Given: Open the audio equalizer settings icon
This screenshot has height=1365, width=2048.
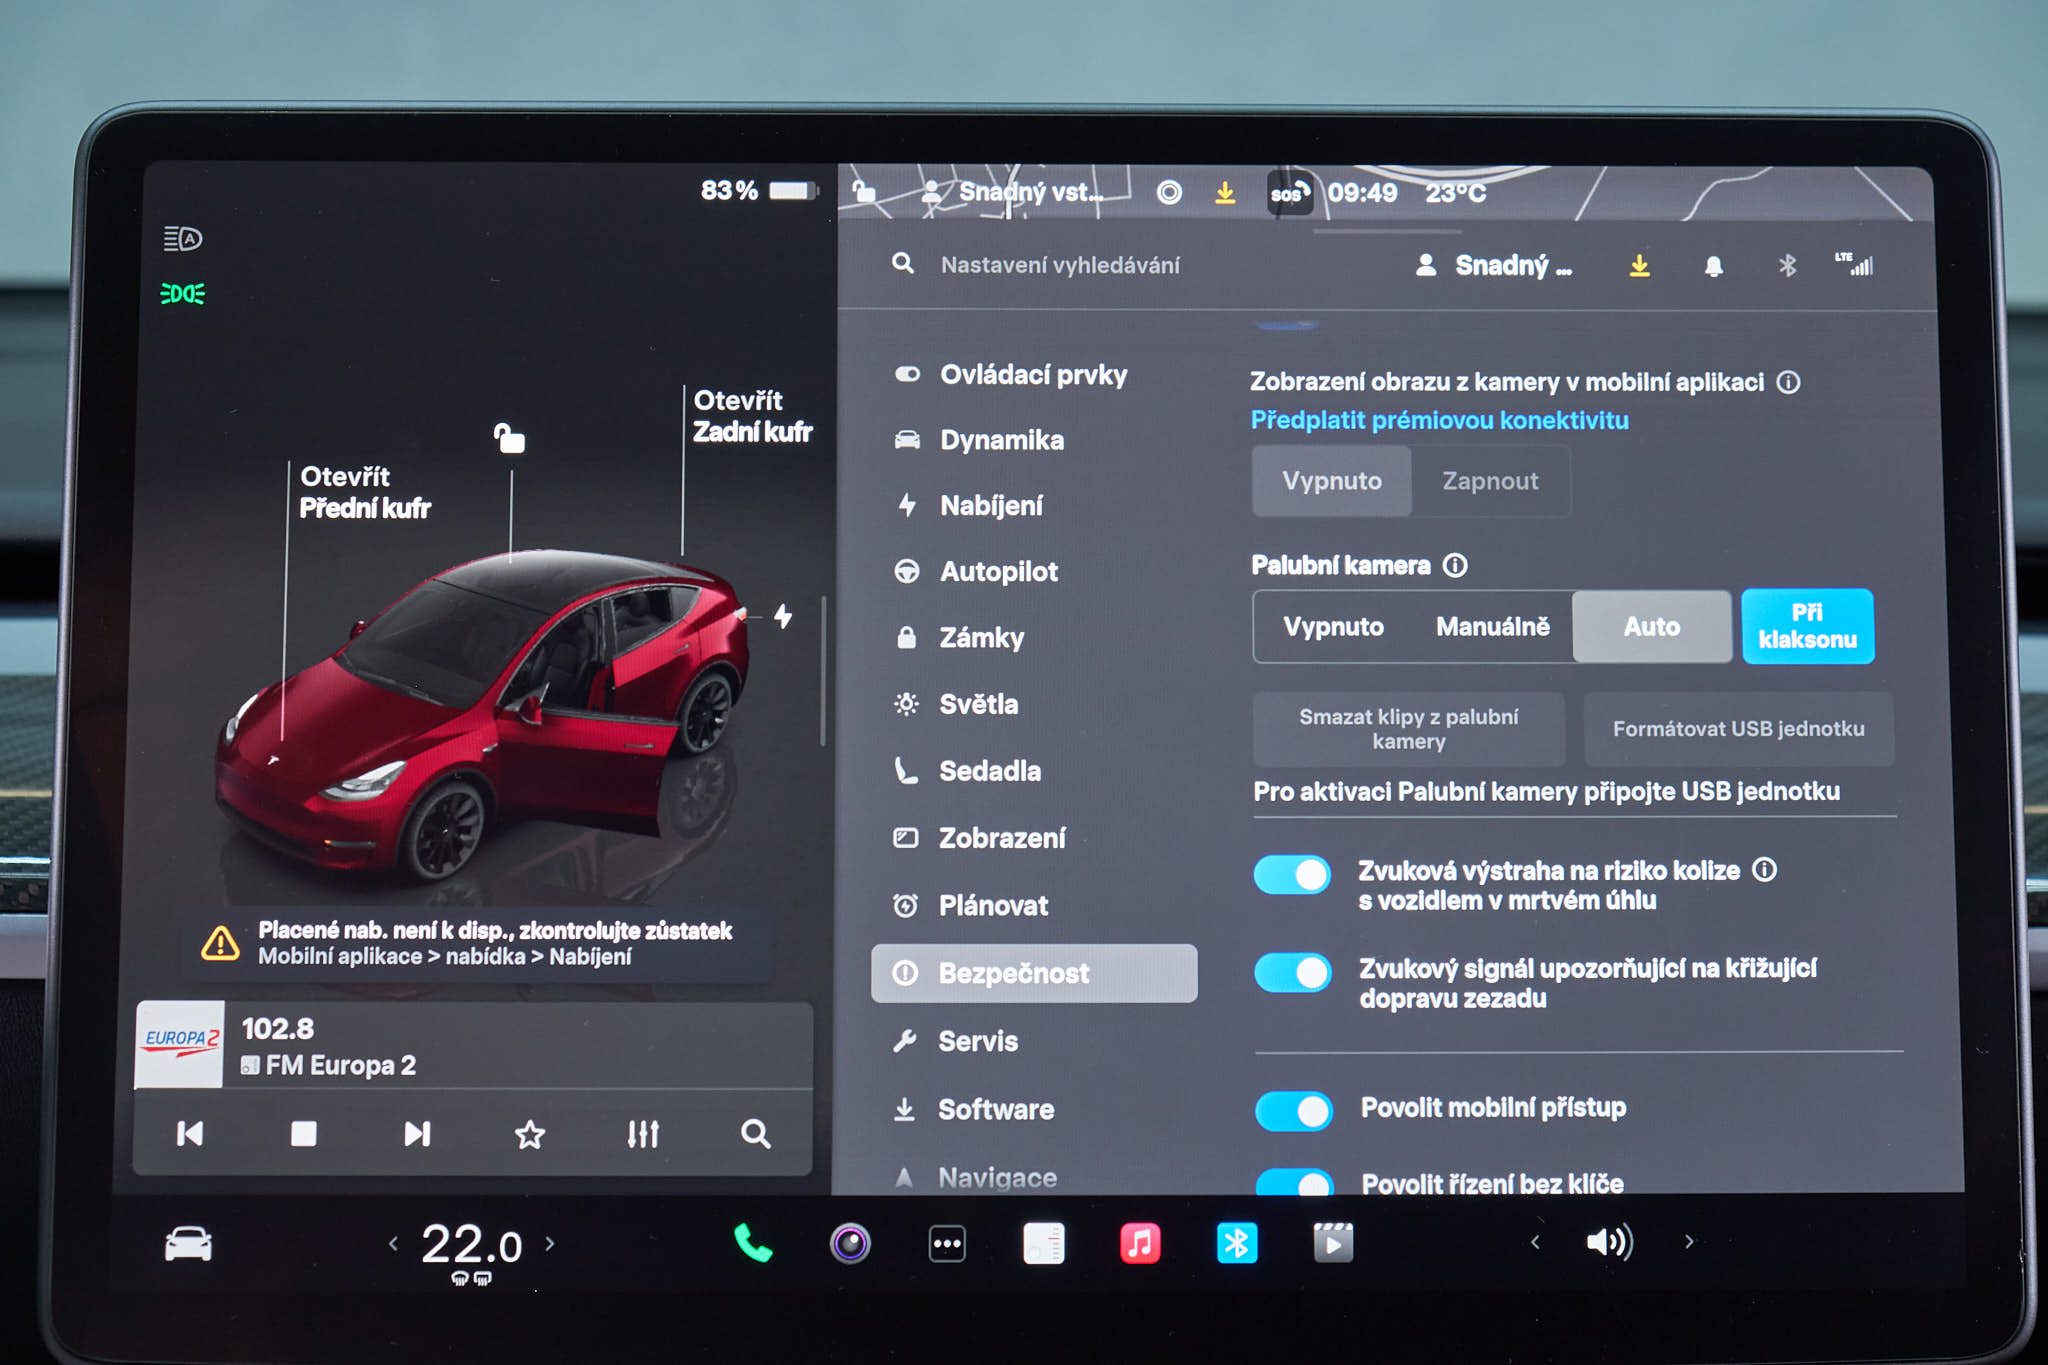Looking at the screenshot, I should [x=643, y=1134].
